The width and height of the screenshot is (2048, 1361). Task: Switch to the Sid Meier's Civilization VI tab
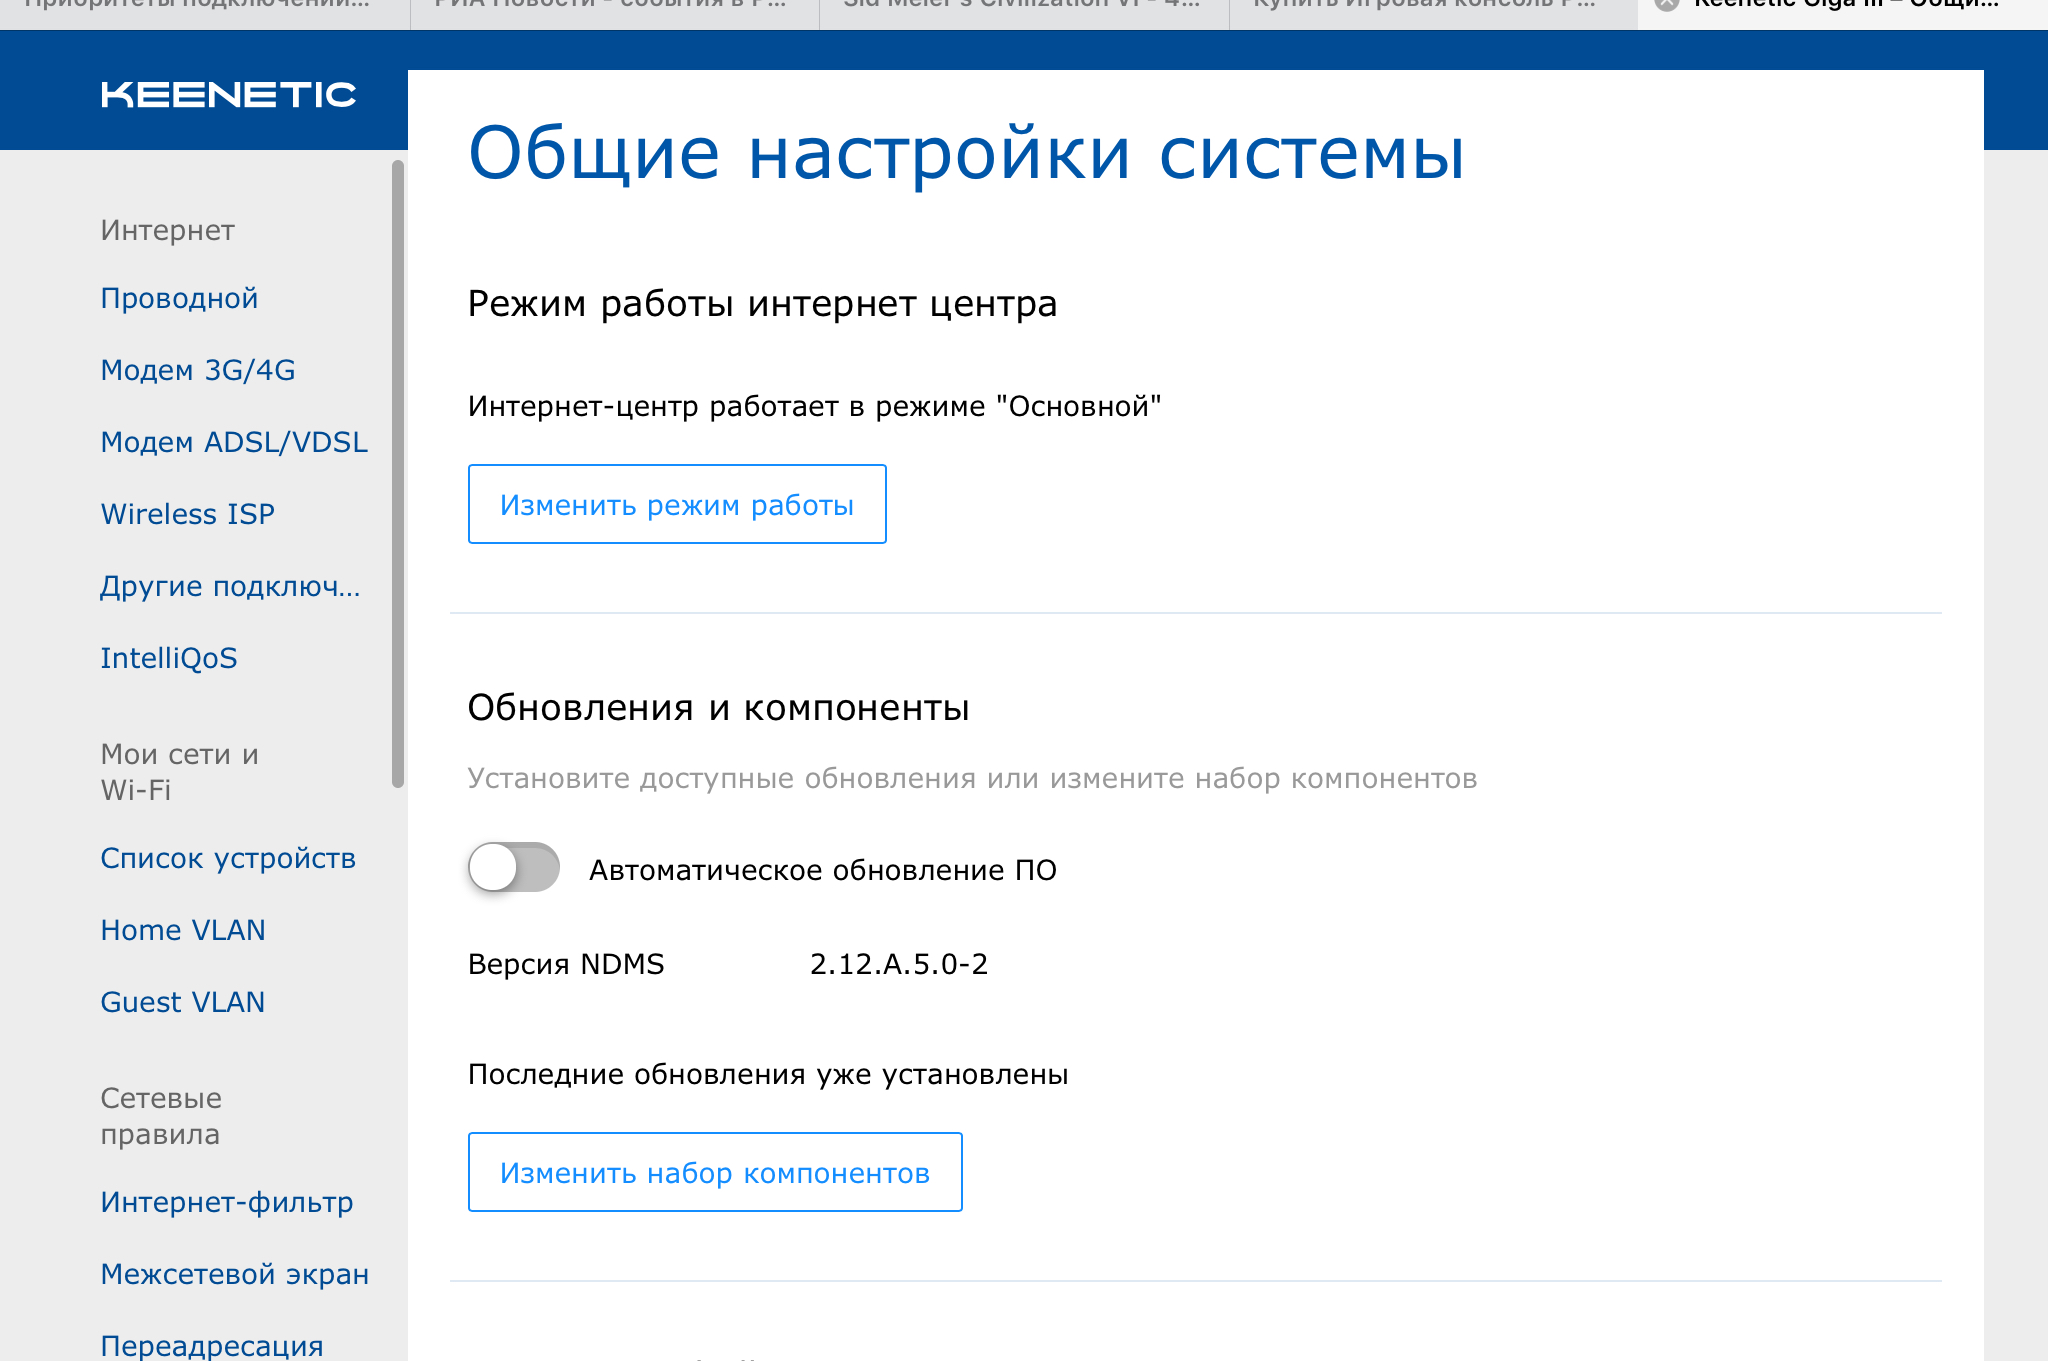[x=1024, y=13]
